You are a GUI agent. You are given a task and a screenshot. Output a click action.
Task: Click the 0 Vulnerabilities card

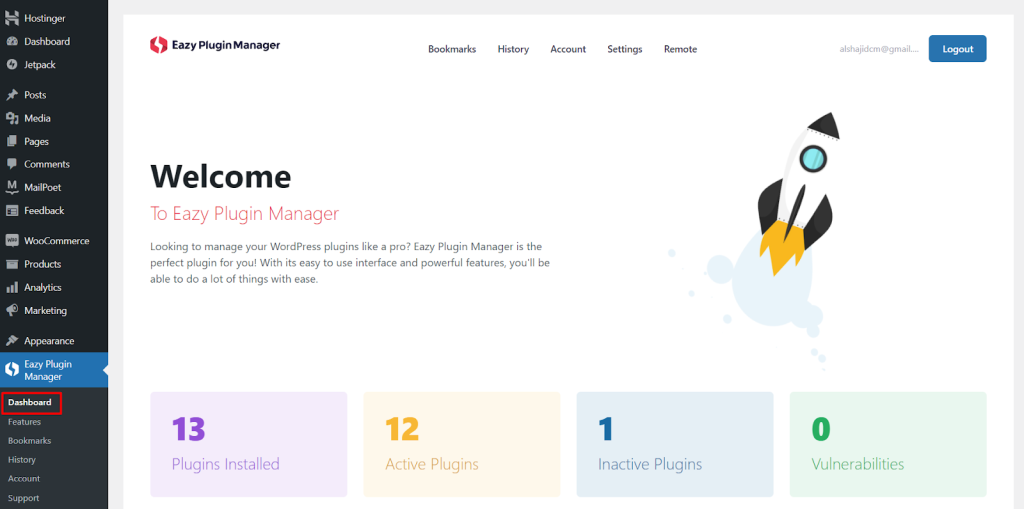888,444
